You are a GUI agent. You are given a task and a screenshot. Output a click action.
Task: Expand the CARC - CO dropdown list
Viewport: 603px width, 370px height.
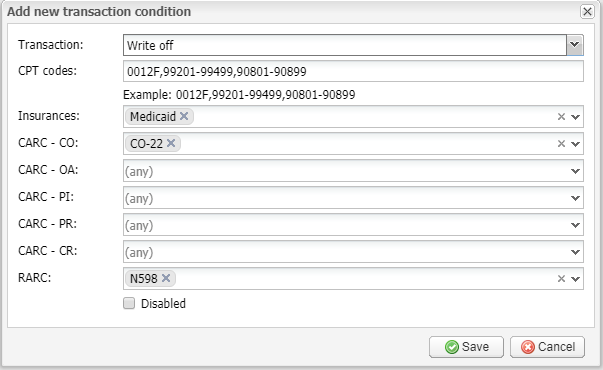(x=575, y=144)
